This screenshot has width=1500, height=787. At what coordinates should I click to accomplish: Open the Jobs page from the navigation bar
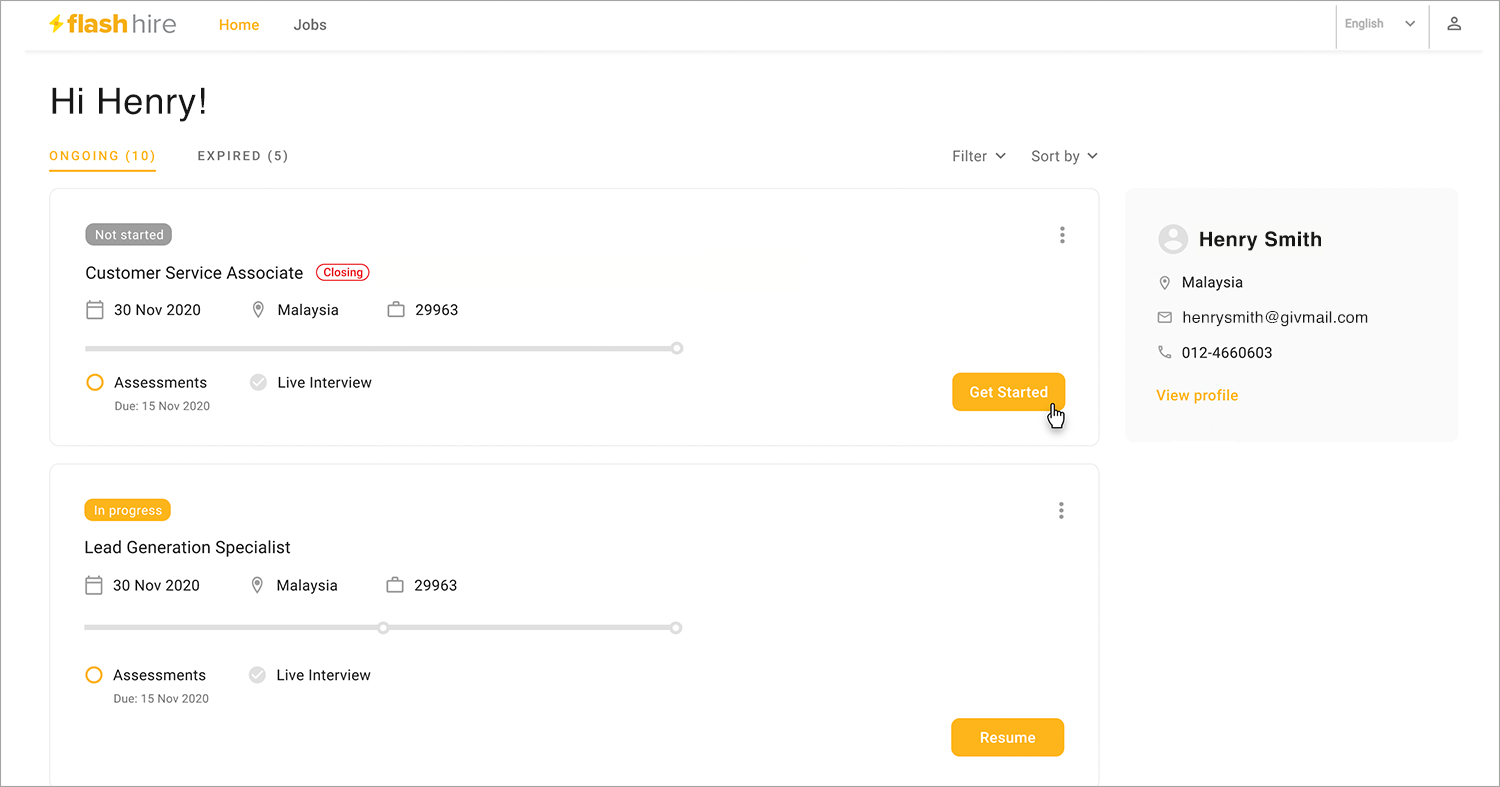click(x=310, y=24)
